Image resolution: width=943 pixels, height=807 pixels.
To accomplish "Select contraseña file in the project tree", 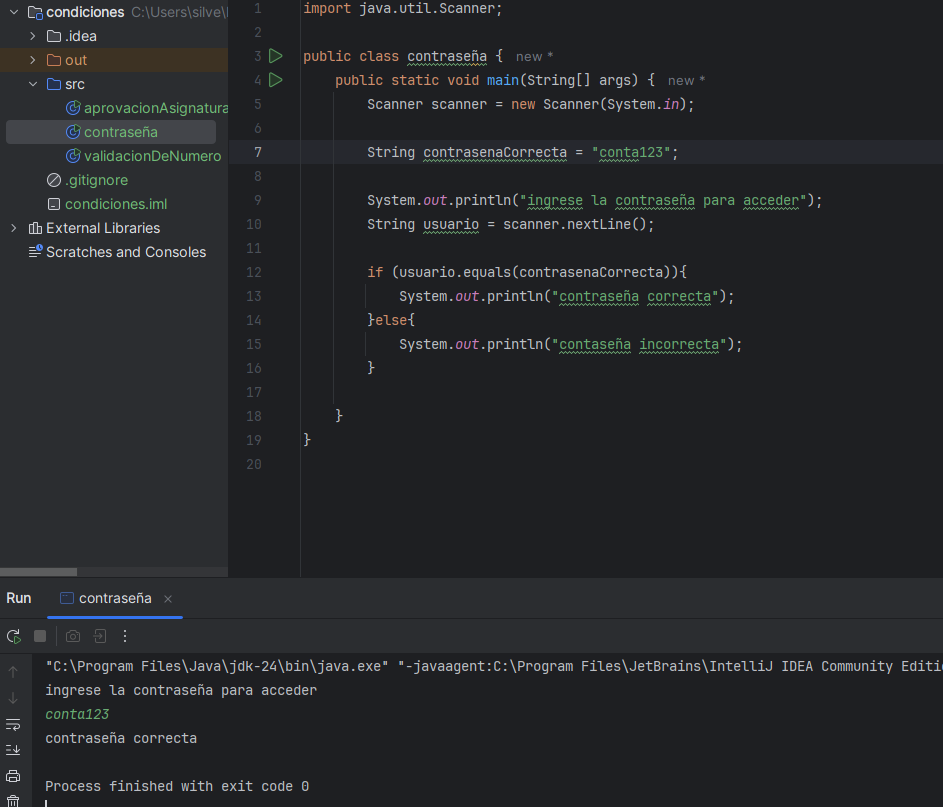I will pyautogui.click(x=121, y=132).
